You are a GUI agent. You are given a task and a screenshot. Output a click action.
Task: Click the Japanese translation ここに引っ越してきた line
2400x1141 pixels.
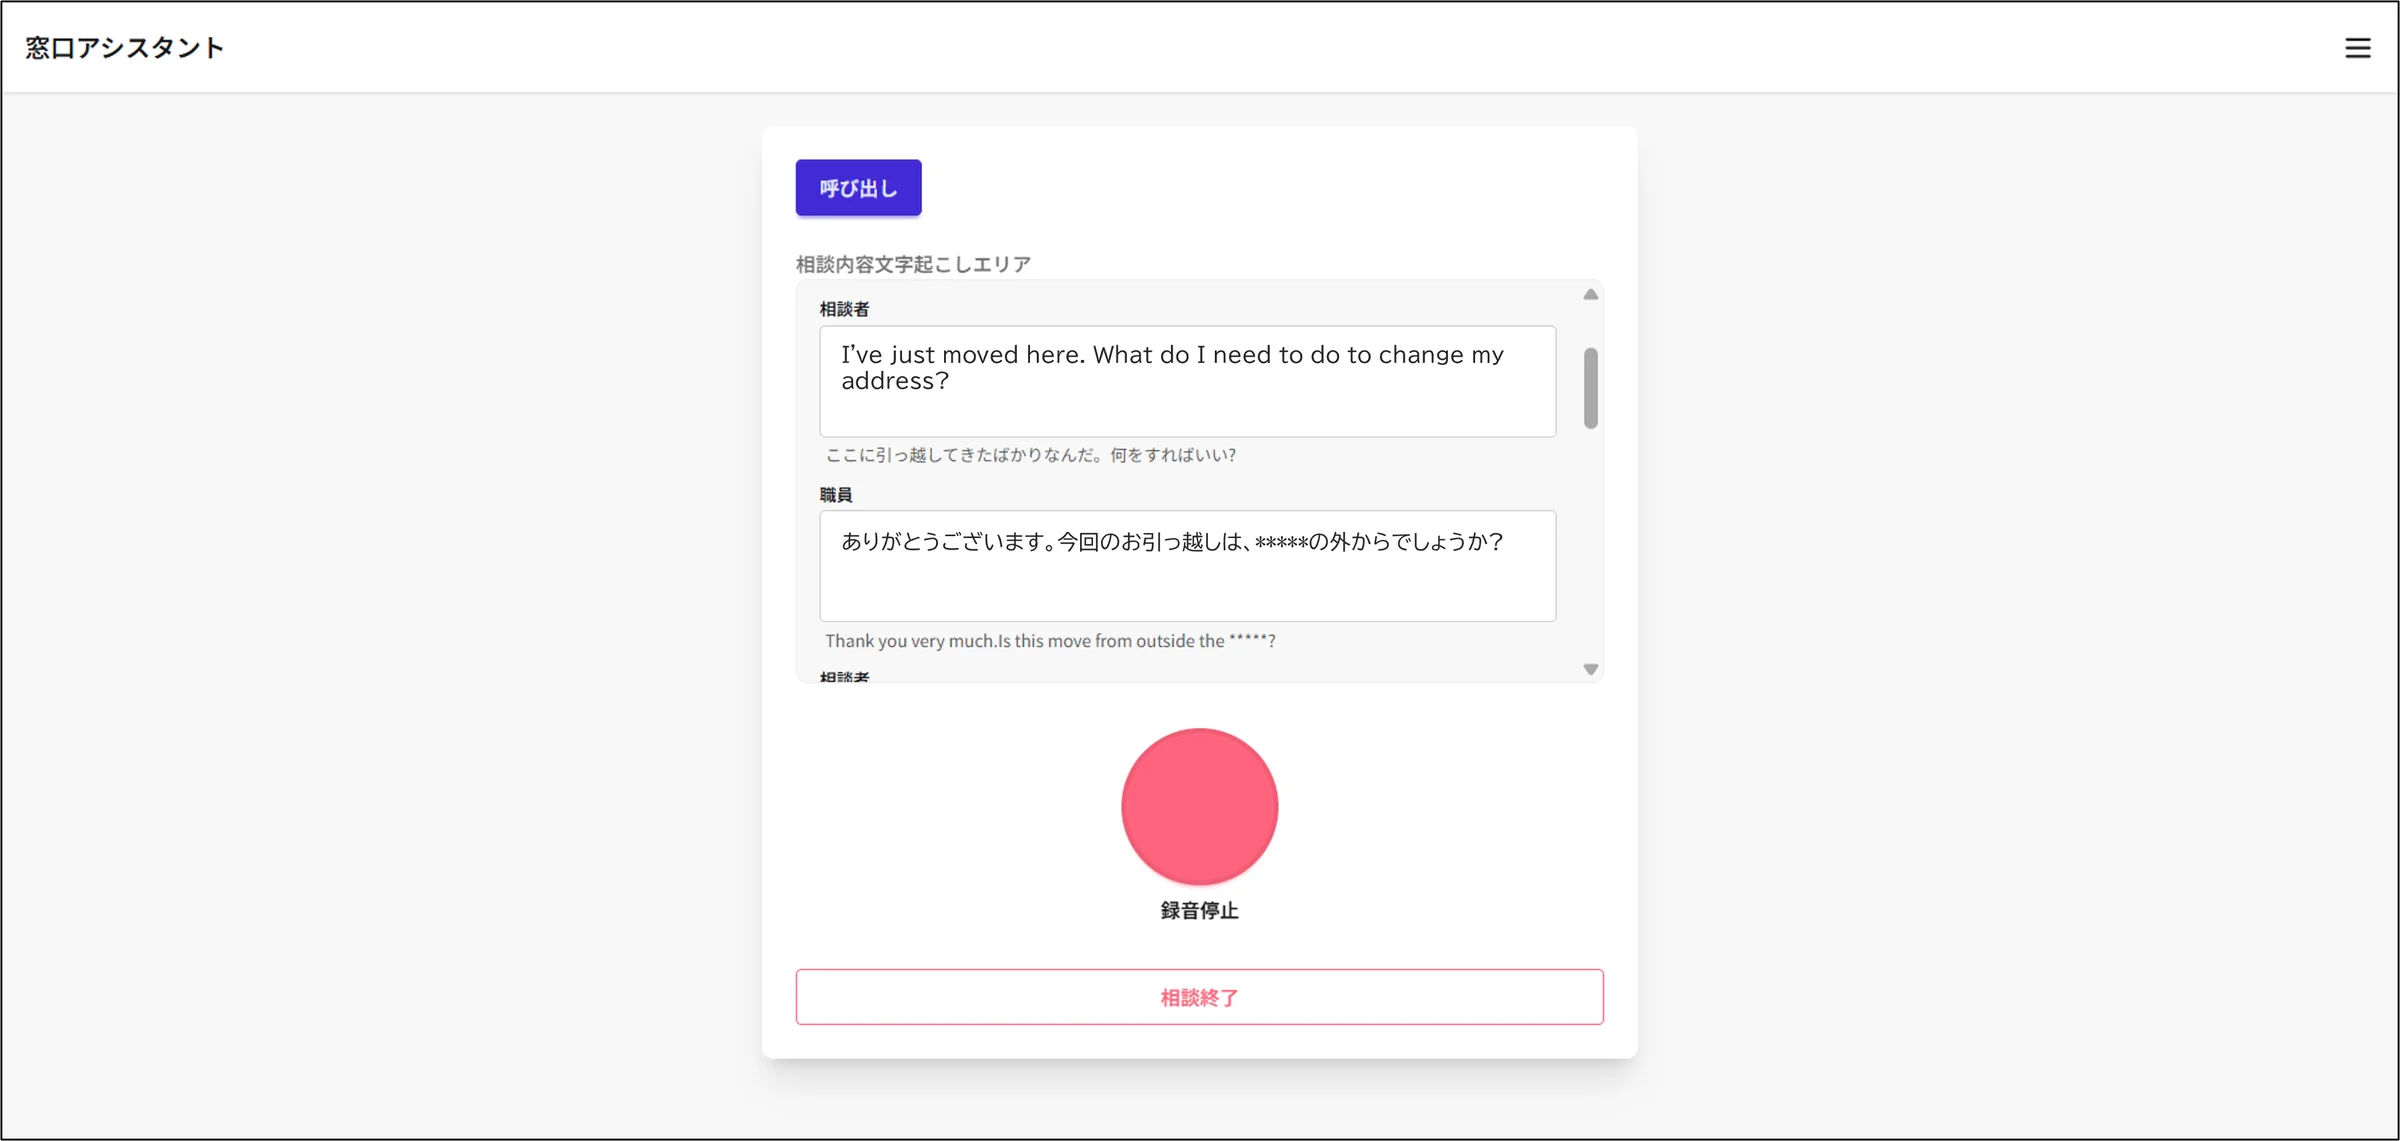1030,455
